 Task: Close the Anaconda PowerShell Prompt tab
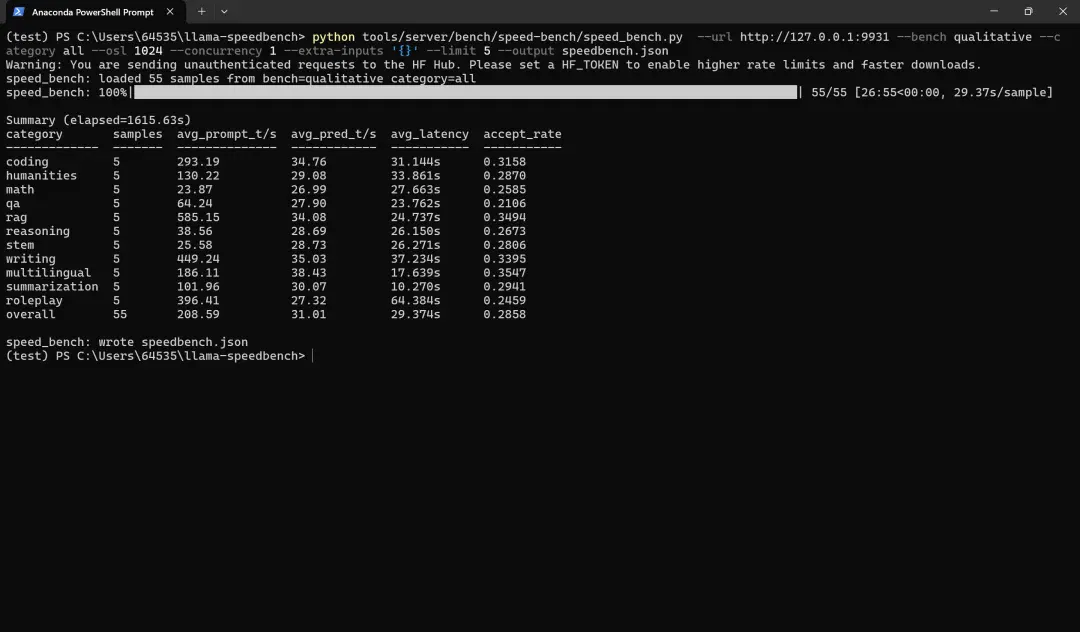(170, 12)
